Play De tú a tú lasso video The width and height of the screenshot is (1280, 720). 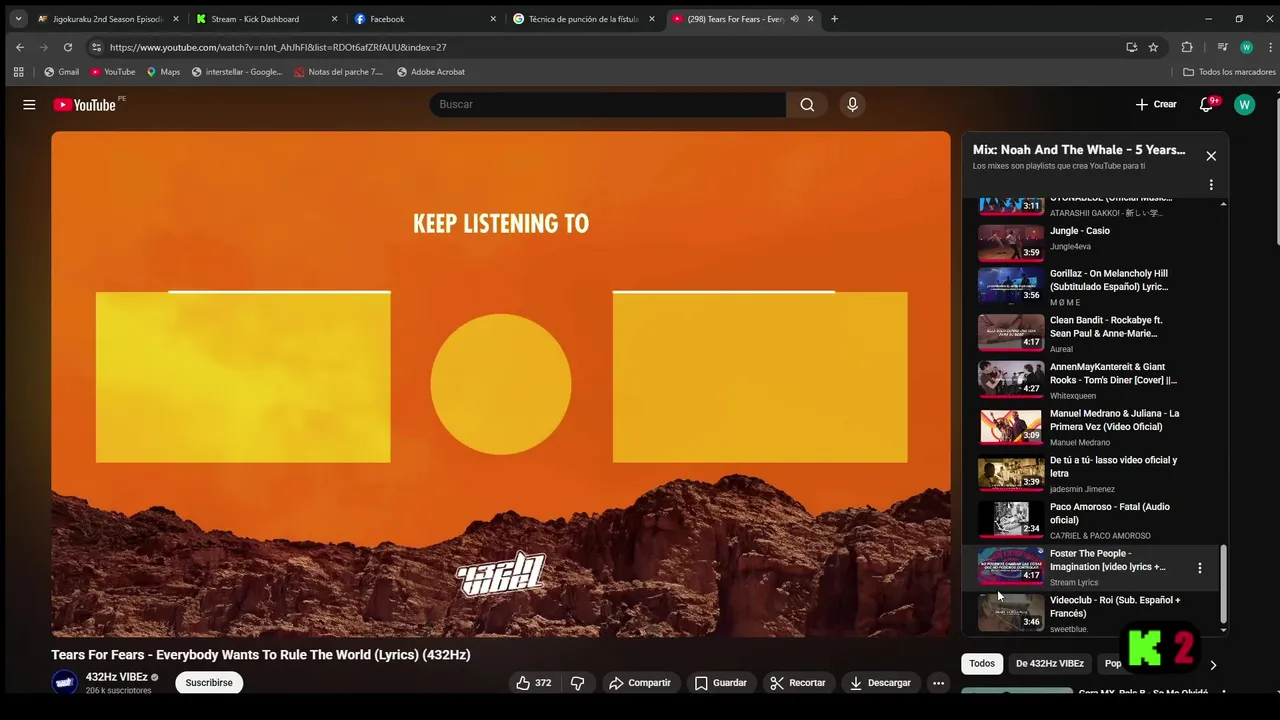point(1091,473)
